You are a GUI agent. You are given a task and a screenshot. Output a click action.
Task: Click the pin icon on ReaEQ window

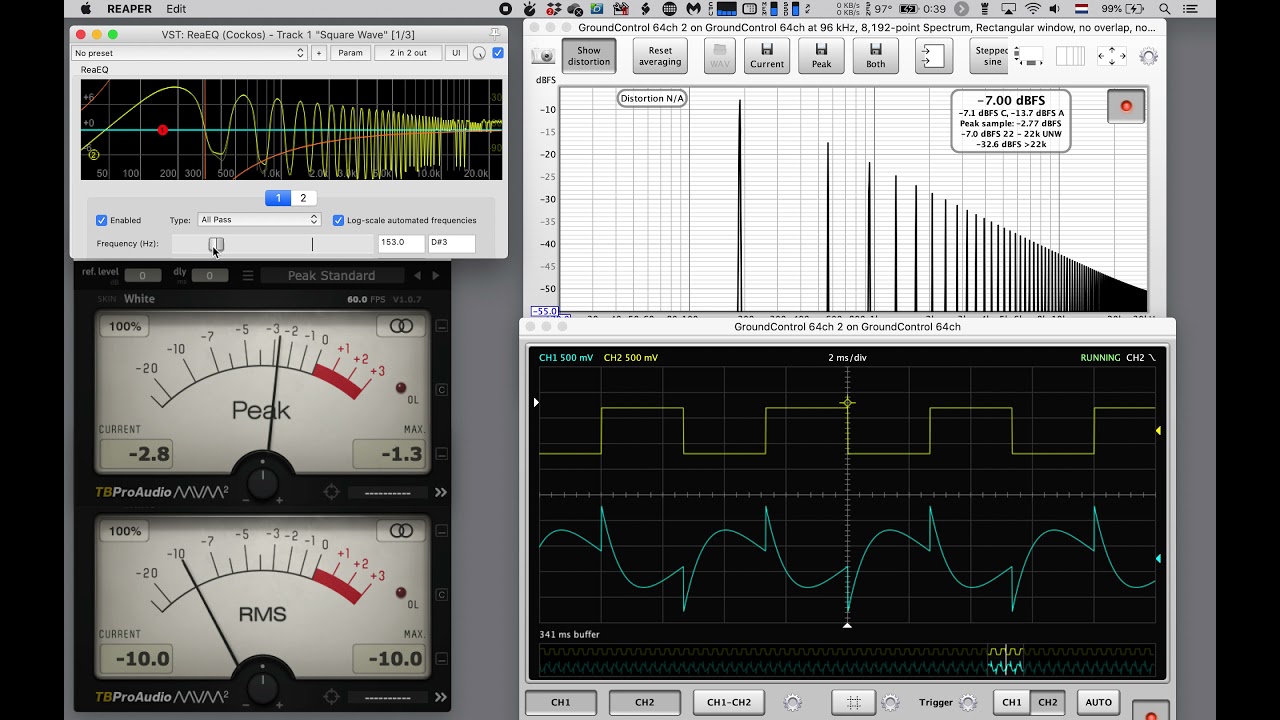pyautogui.click(x=494, y=35)
